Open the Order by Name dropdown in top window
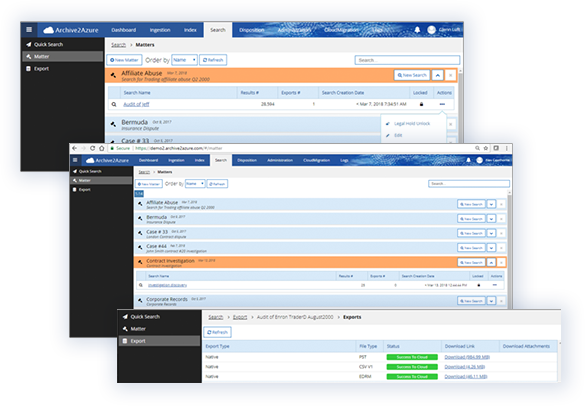Image resolution: width=585 pixels, height=406 pixels. tap(184, 60)
